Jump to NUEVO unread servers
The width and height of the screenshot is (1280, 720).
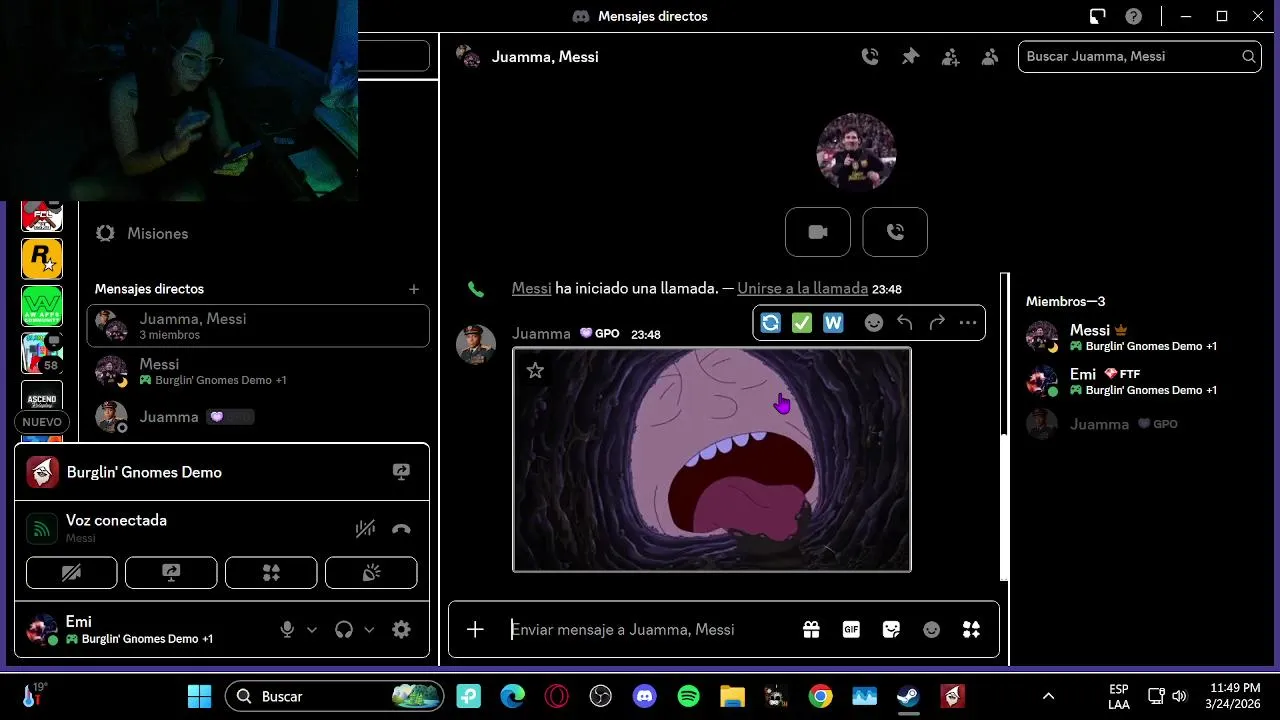[x=42, y=422]
